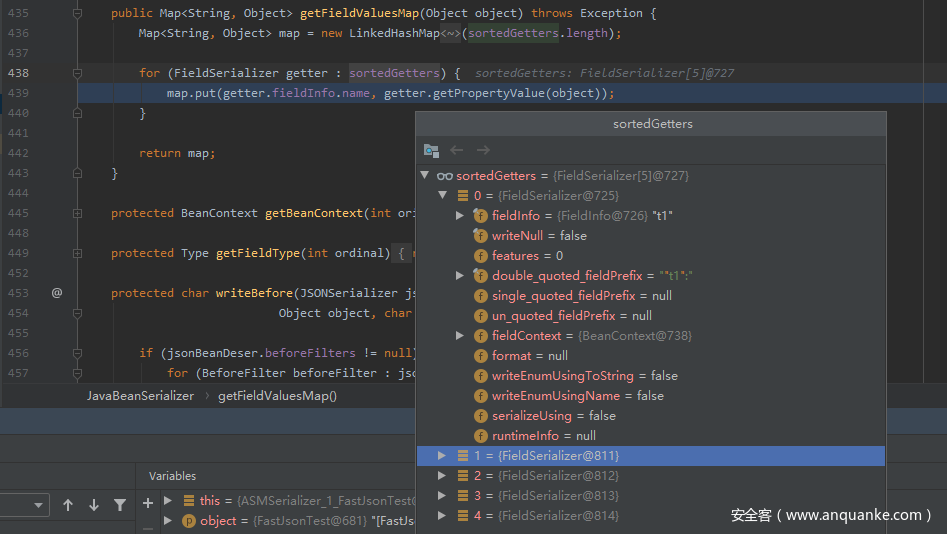Click the set-as-root icon in sortedGetters popup
The width and height of the screenshot is (947, 534).
[431, 150]
